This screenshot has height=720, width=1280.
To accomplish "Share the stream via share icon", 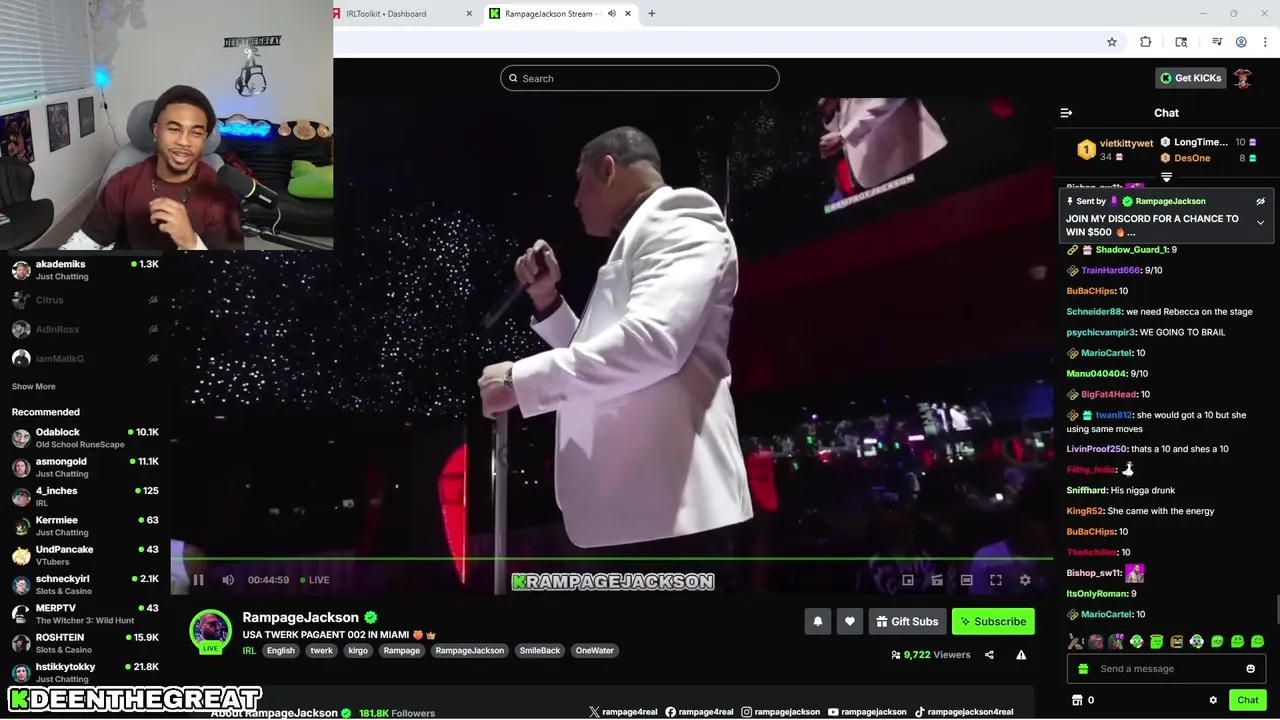I will point(989,655).
